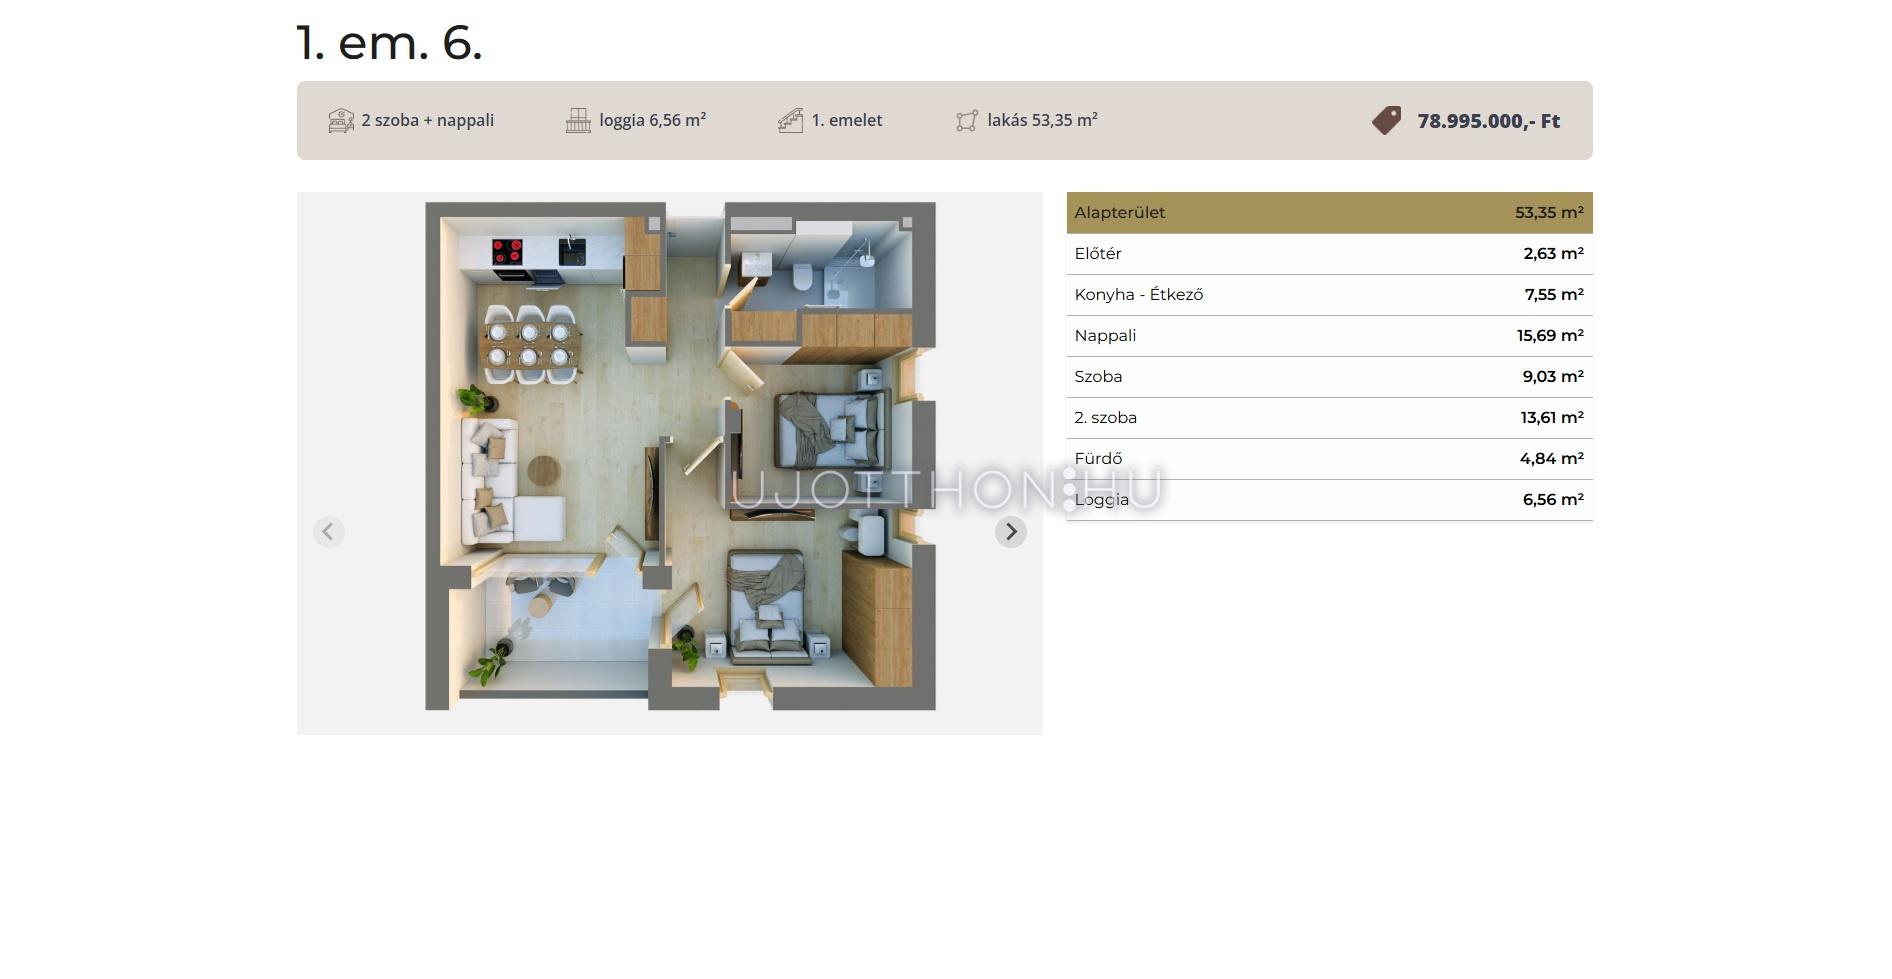Show the next floor plan image
This screenshot has height=979, width=1892.
point(1010,532)
